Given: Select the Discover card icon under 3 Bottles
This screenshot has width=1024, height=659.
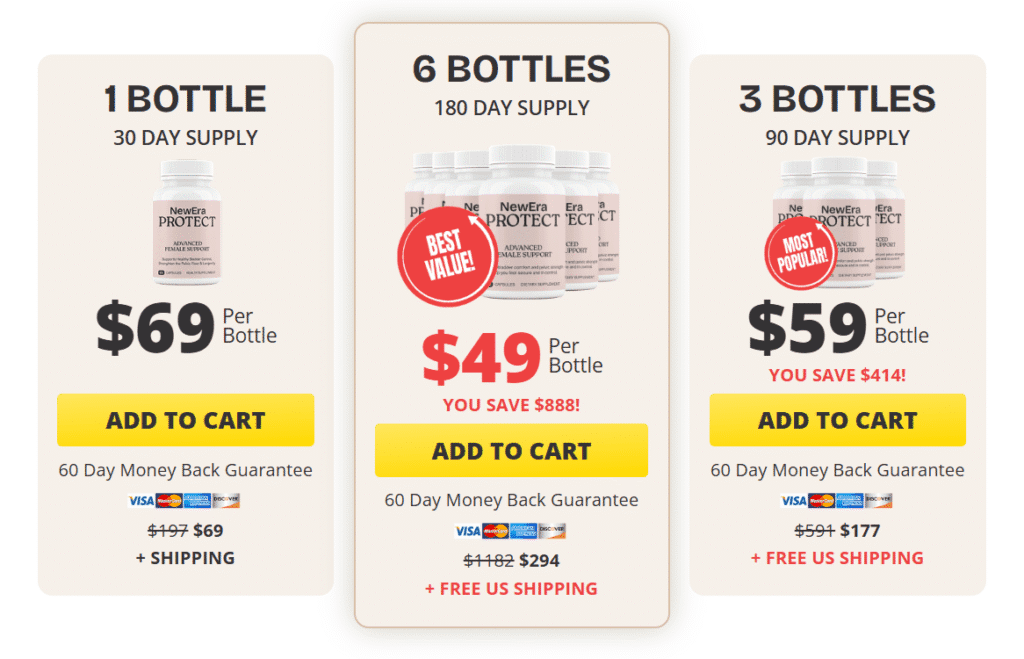Looking at the screenshot, I should pos(878,500).
